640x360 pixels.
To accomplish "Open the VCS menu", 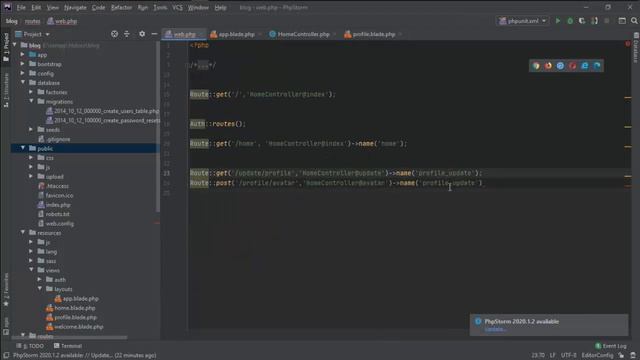I will [x=177, y=7].
